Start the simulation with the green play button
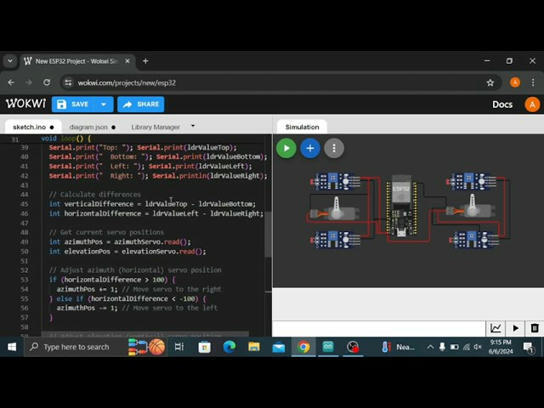Image resolution: width=544 pixels, height=408 pixels. pos(286,148)
